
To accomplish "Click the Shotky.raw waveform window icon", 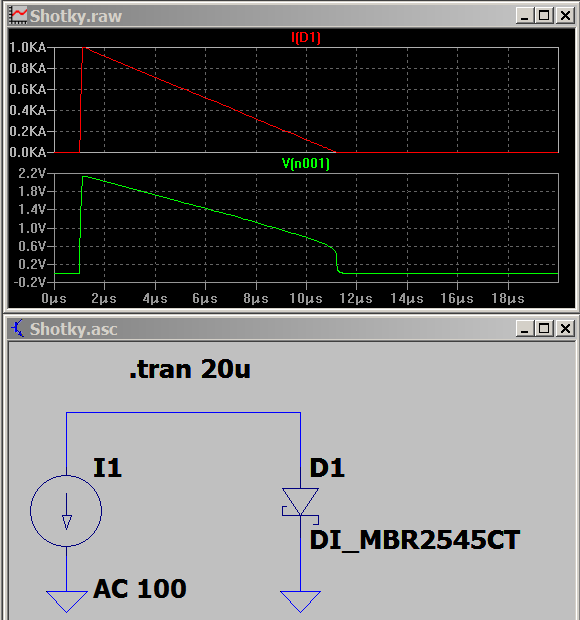I will click(18, 16).
